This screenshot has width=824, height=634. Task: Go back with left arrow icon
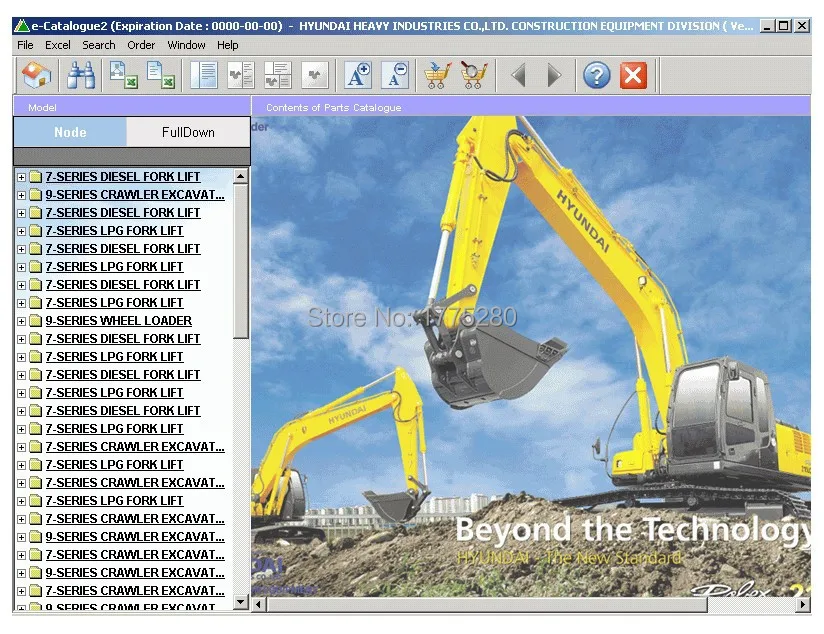coord(518,75)
